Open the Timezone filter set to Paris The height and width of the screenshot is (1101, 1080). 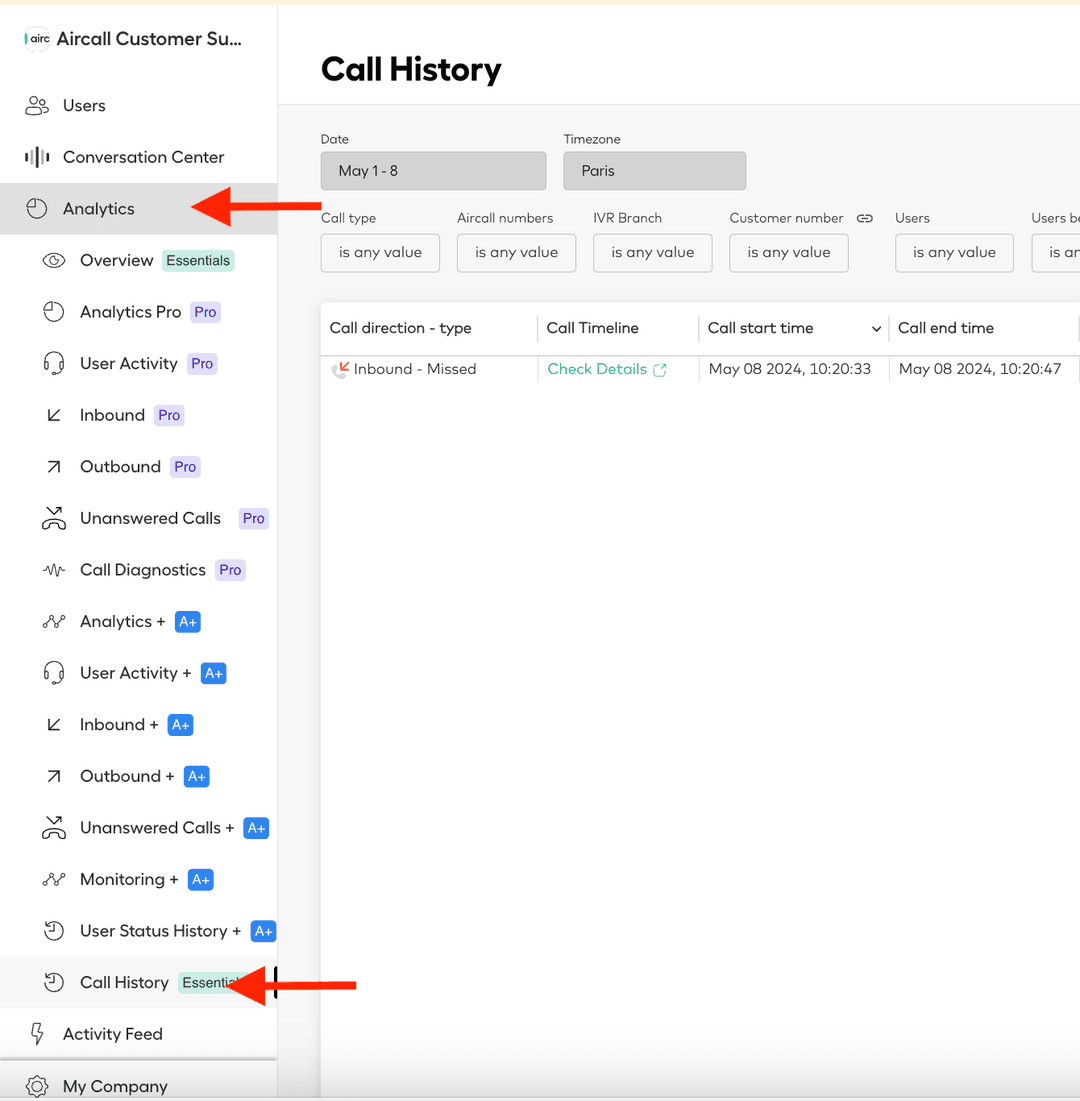pos(654,171)
